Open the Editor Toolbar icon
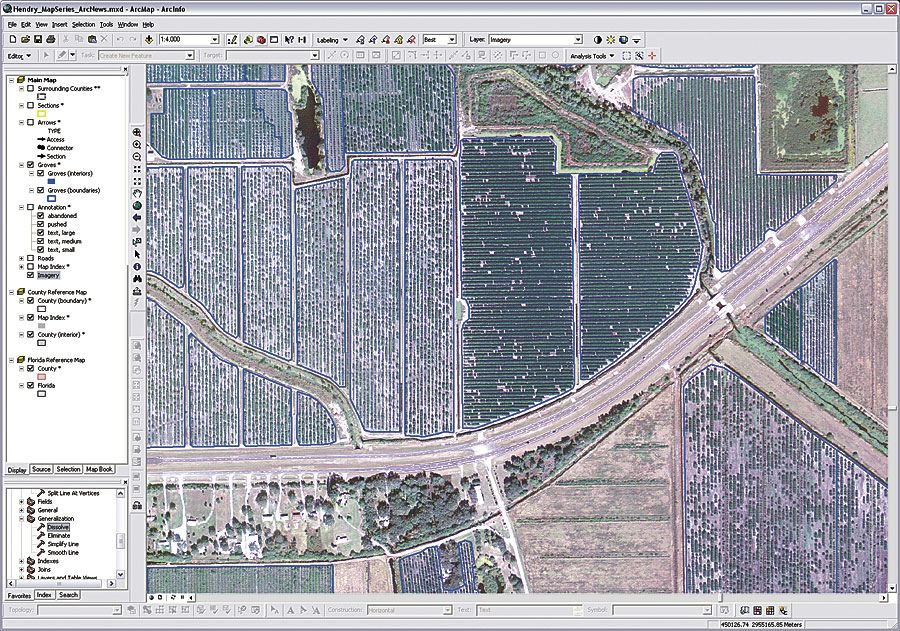 click(x=232, y=40)
